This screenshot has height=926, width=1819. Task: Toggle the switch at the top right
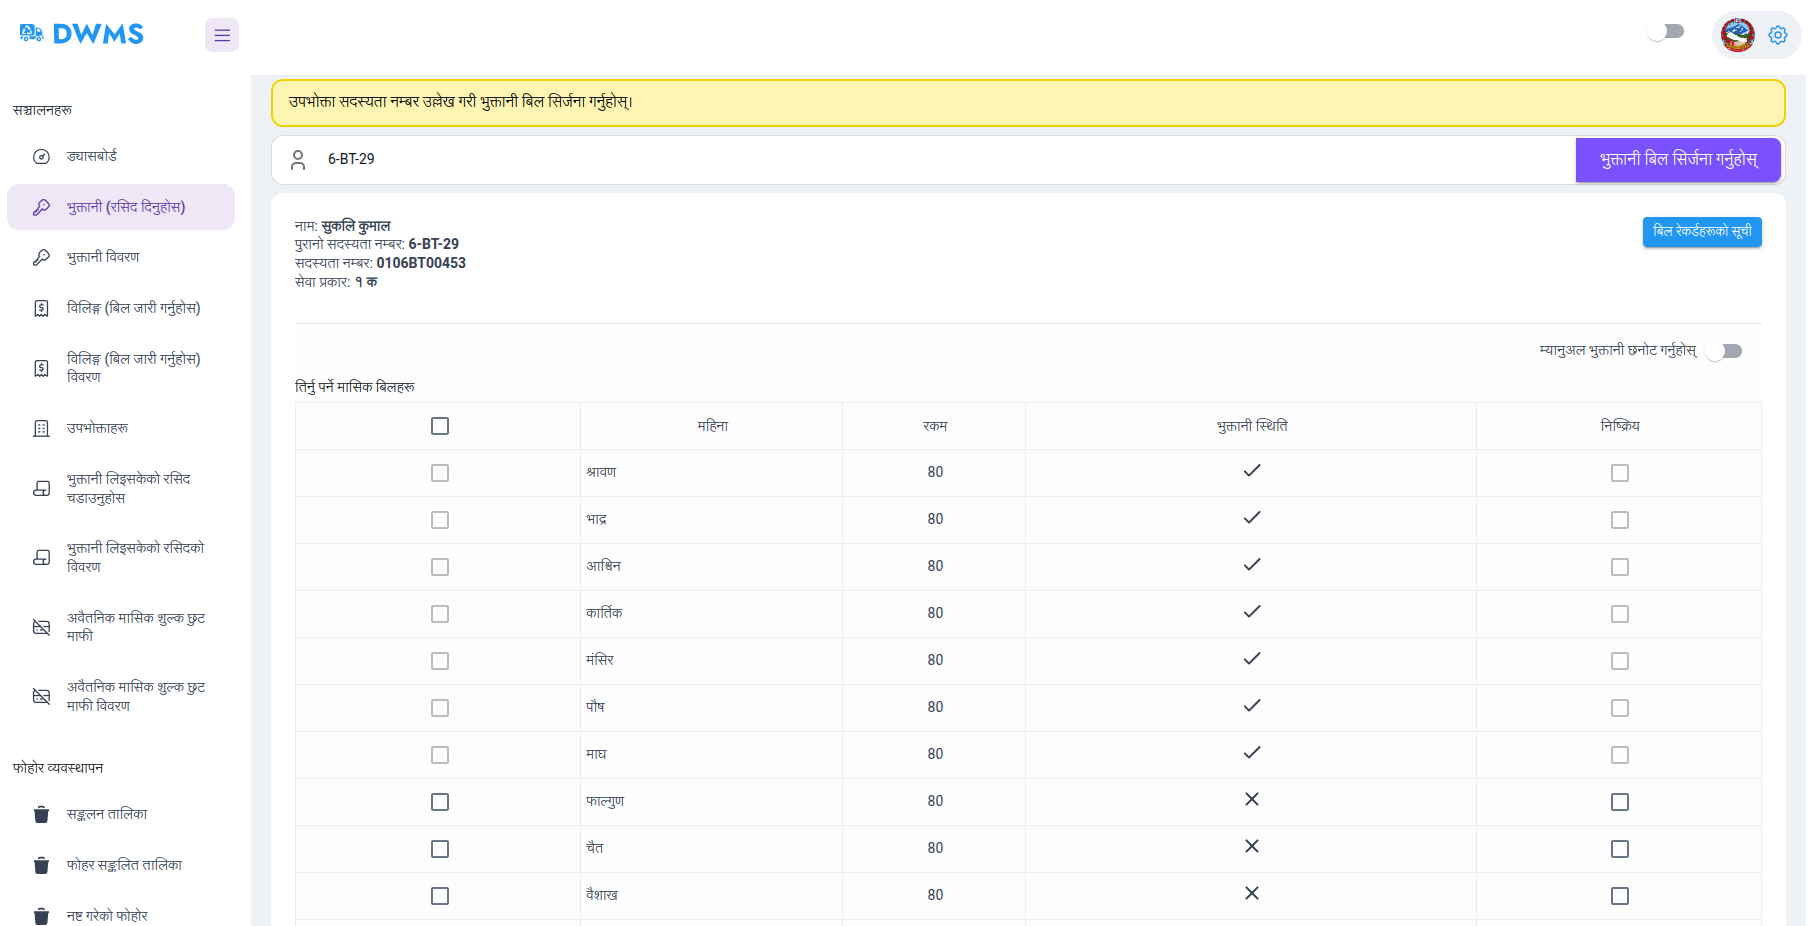pos(1667,31)
